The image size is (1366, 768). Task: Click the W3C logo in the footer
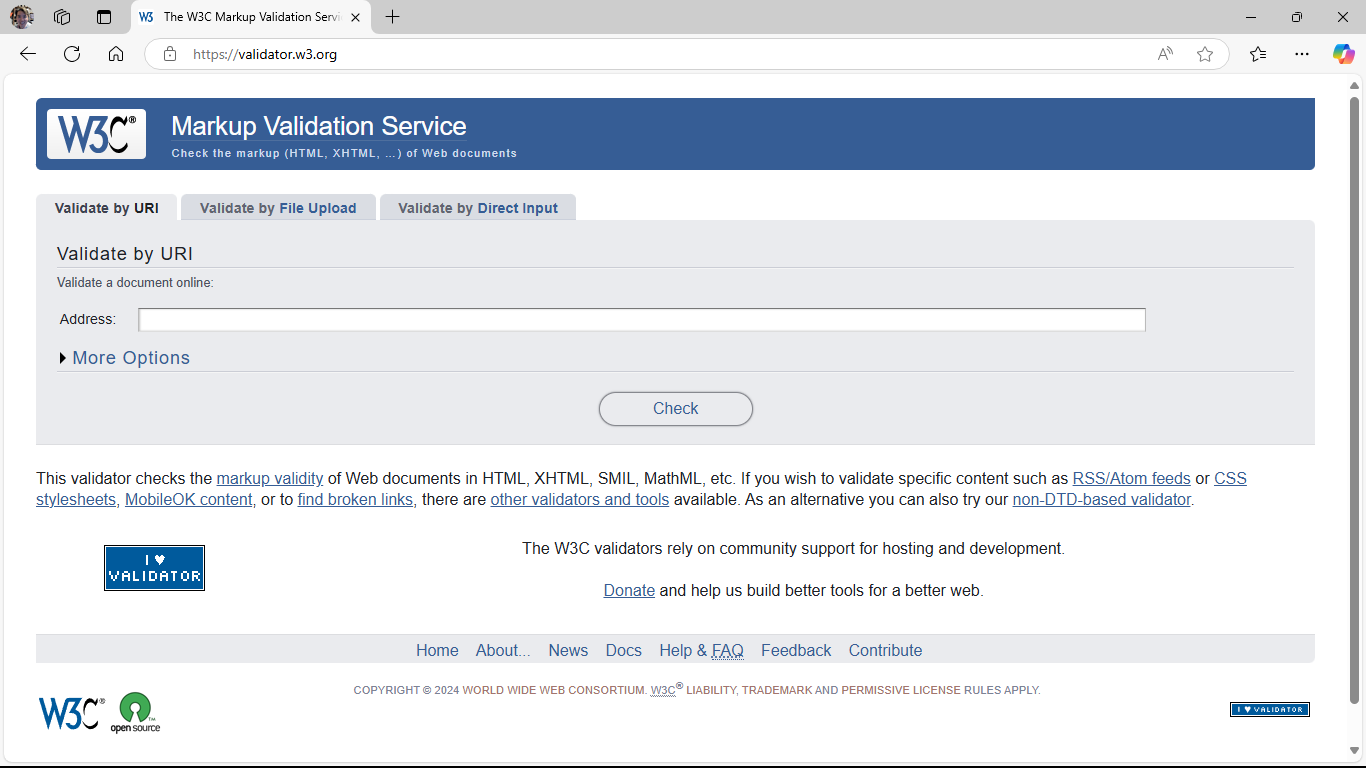pyautogui.click(x=70, y=711)
